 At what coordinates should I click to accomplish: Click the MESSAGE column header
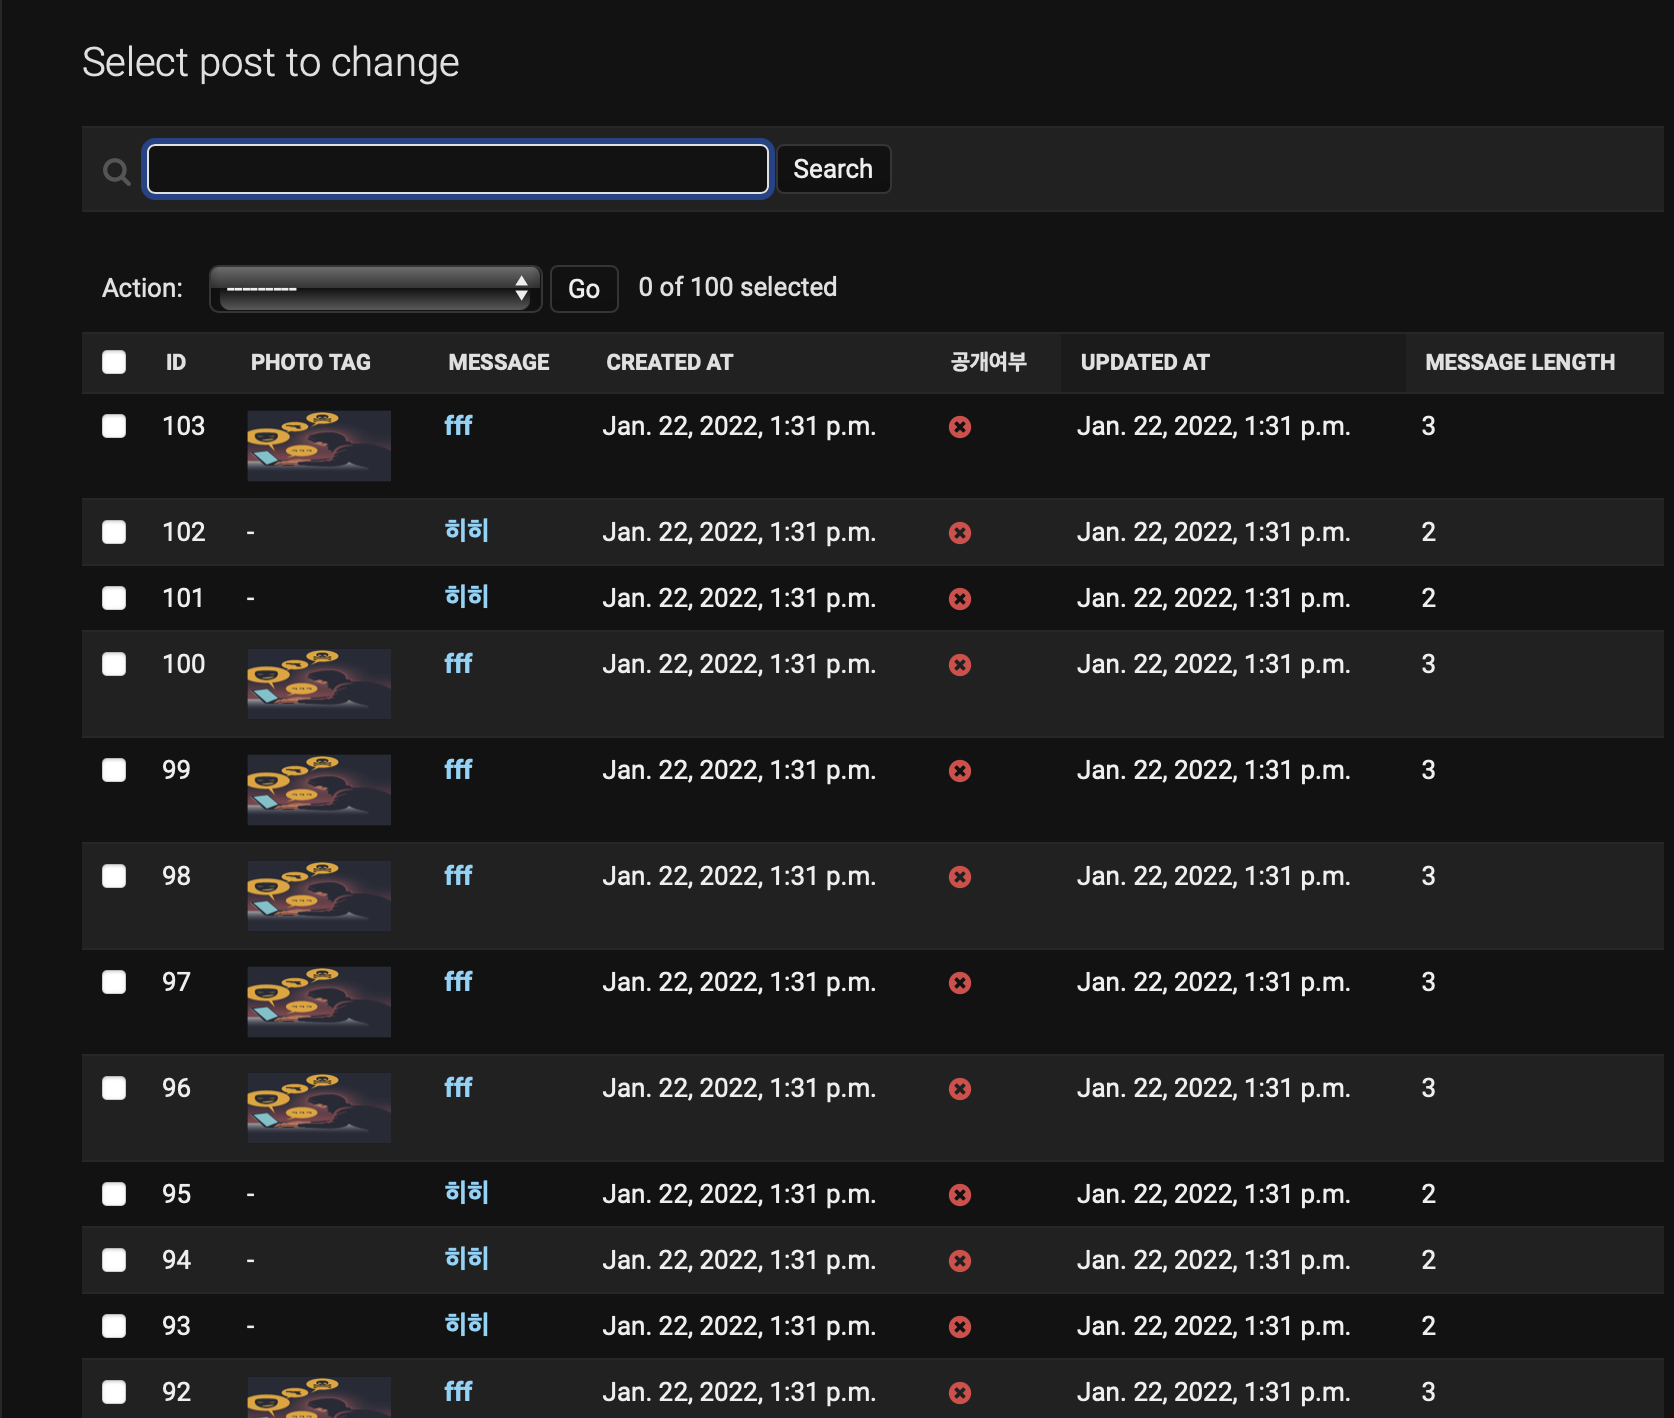499,362
